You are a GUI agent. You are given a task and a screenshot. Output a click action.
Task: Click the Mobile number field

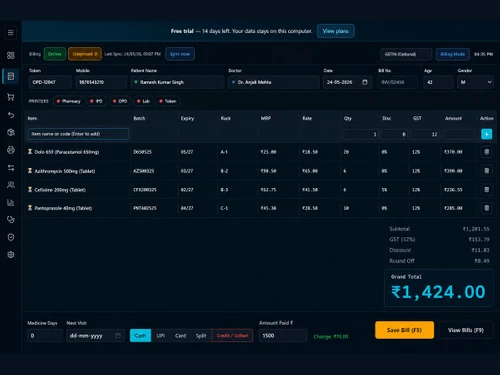point(101,82)
